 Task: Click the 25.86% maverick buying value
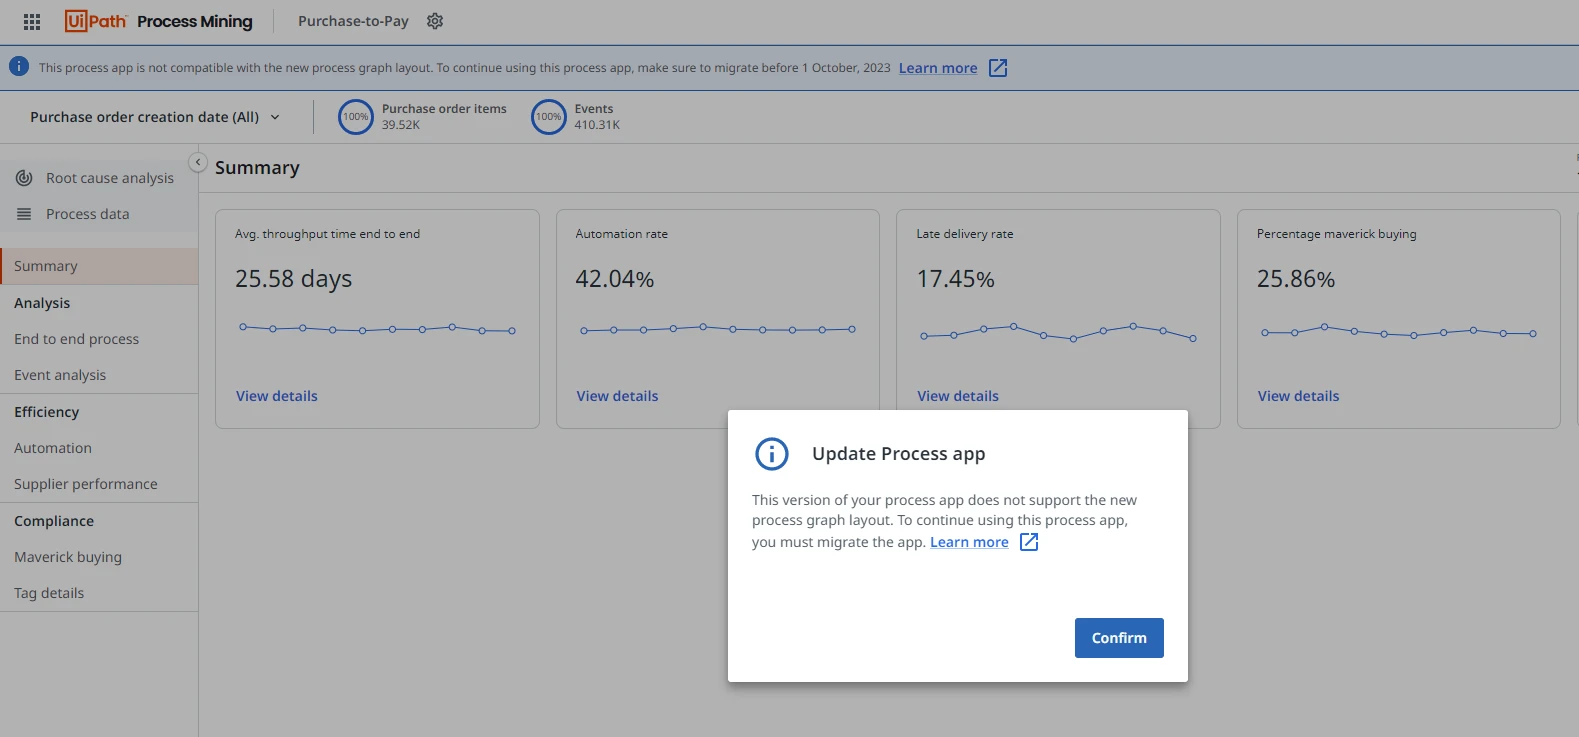[1296, 279]
